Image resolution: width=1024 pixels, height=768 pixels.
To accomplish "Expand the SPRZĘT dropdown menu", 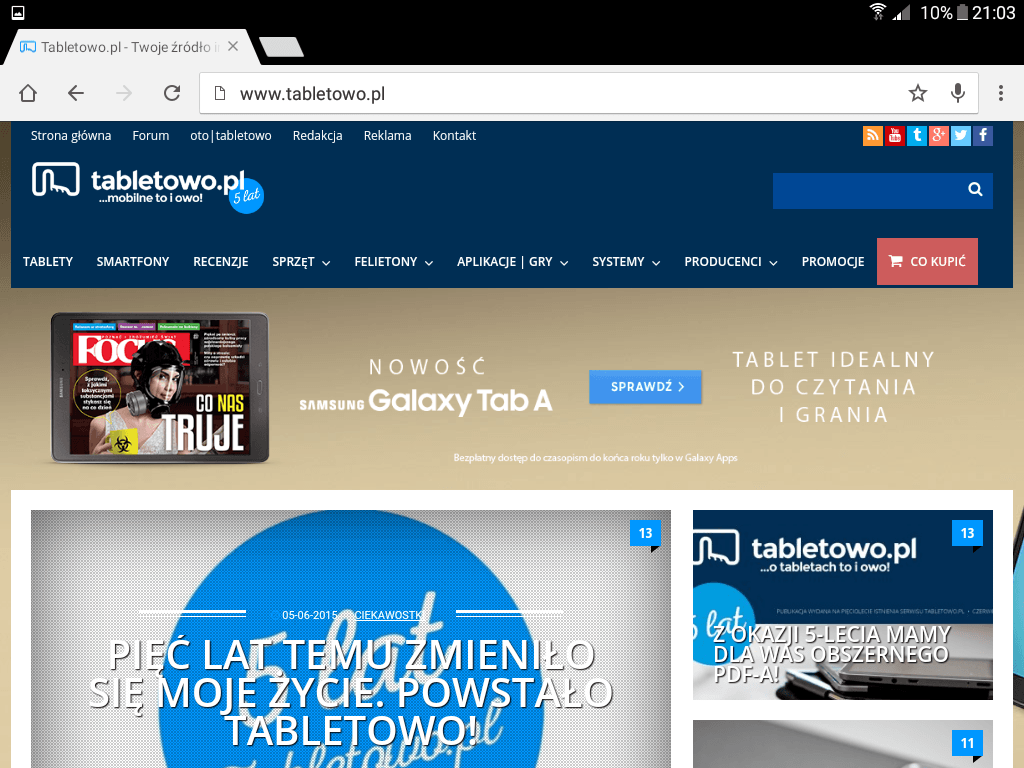I will click(x=301, y=262).
